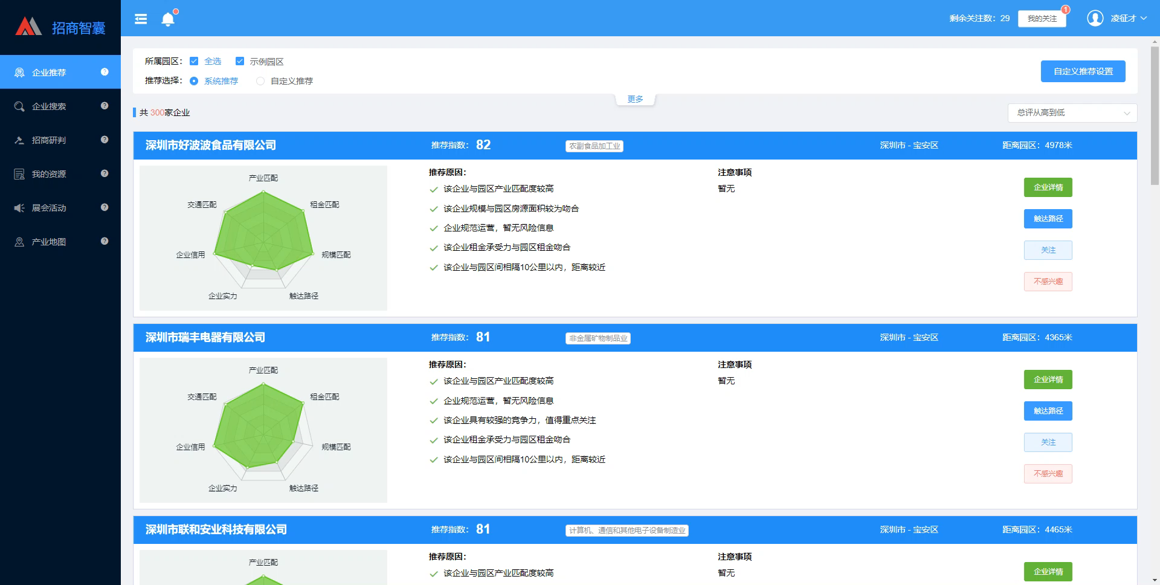Toggle the 全选 checkbox

coord(194,61)
